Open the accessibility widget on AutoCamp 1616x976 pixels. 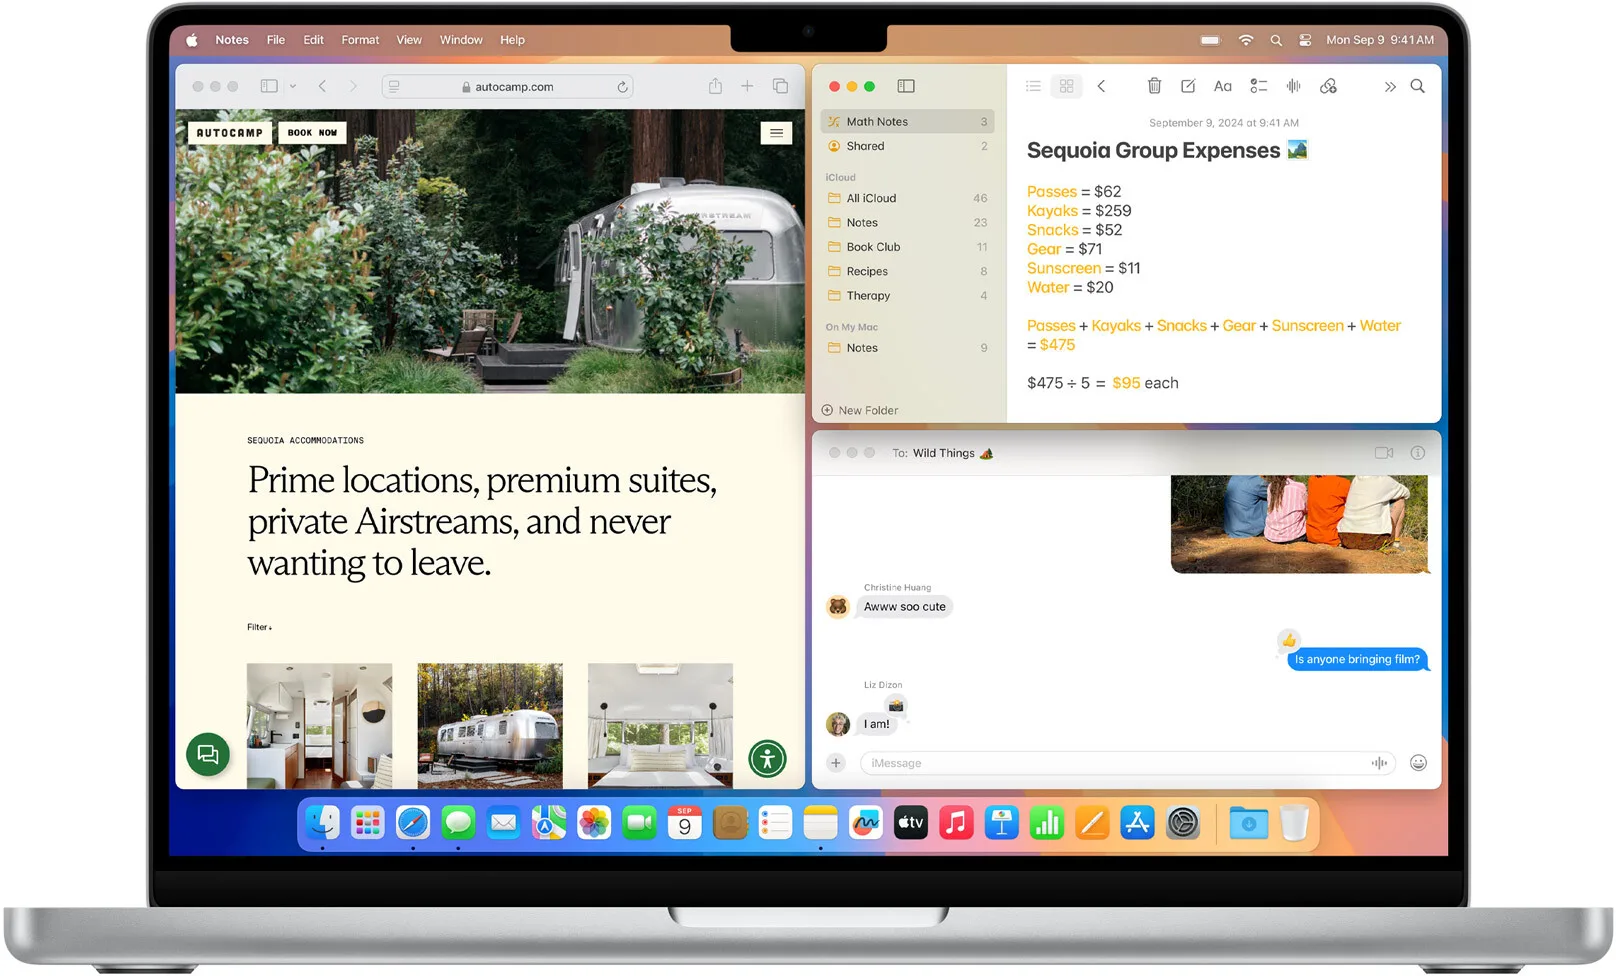point(768,759)
